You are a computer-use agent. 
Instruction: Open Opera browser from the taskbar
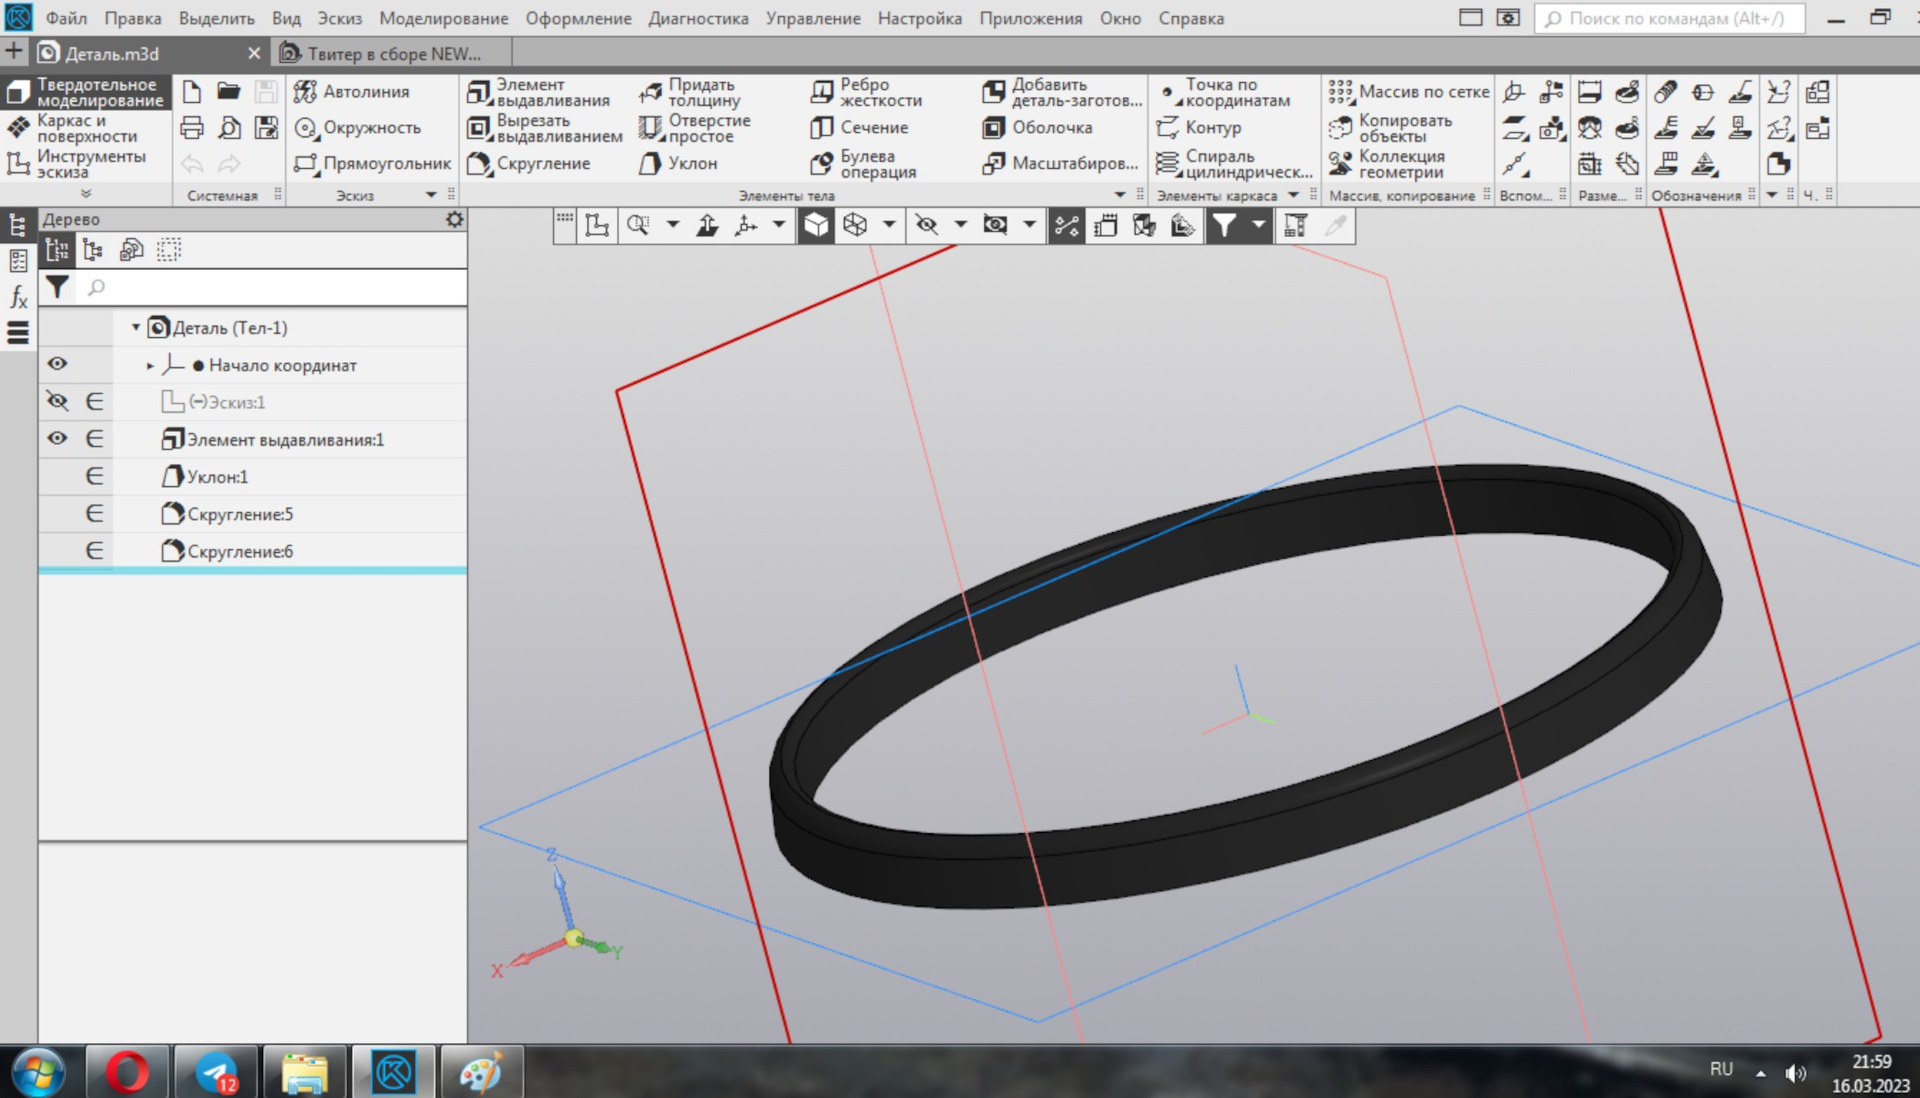[127, 1073]
